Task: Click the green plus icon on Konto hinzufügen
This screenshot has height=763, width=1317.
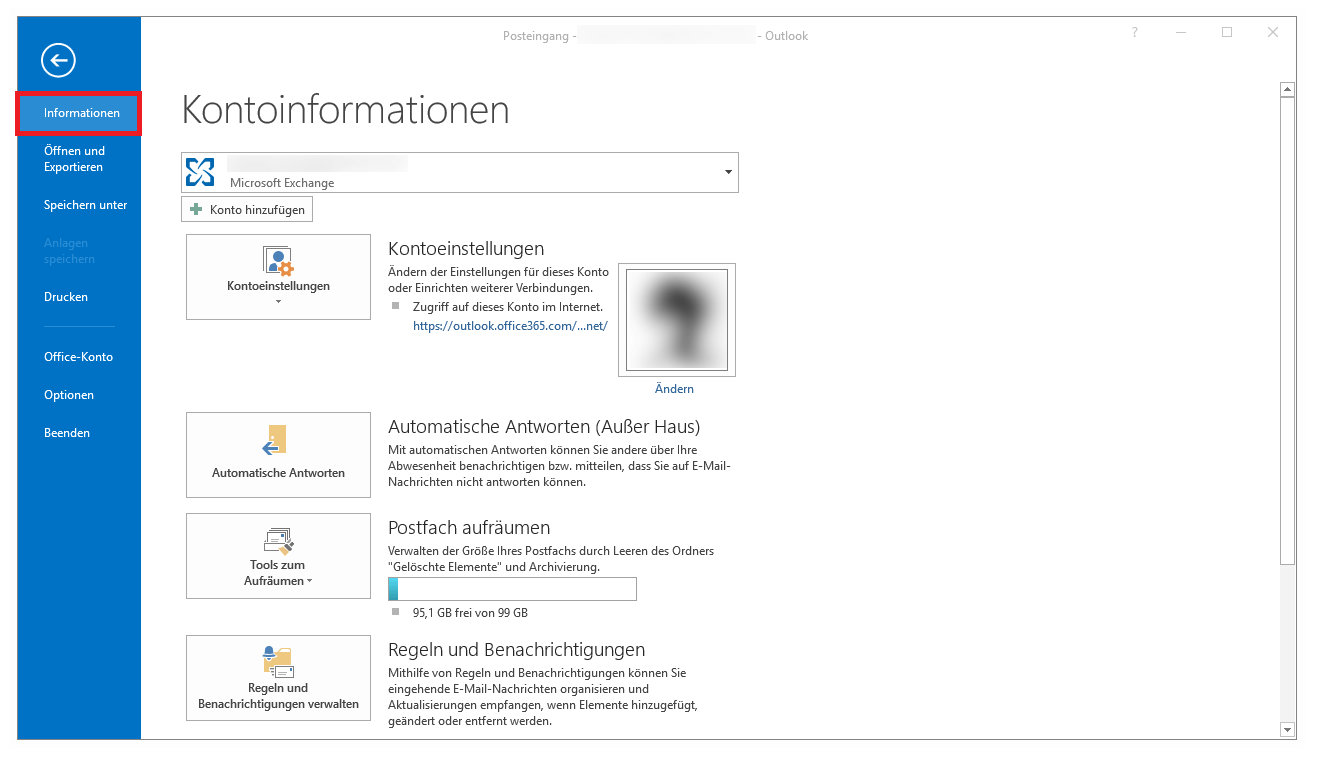Action: (x=197, y=210)
